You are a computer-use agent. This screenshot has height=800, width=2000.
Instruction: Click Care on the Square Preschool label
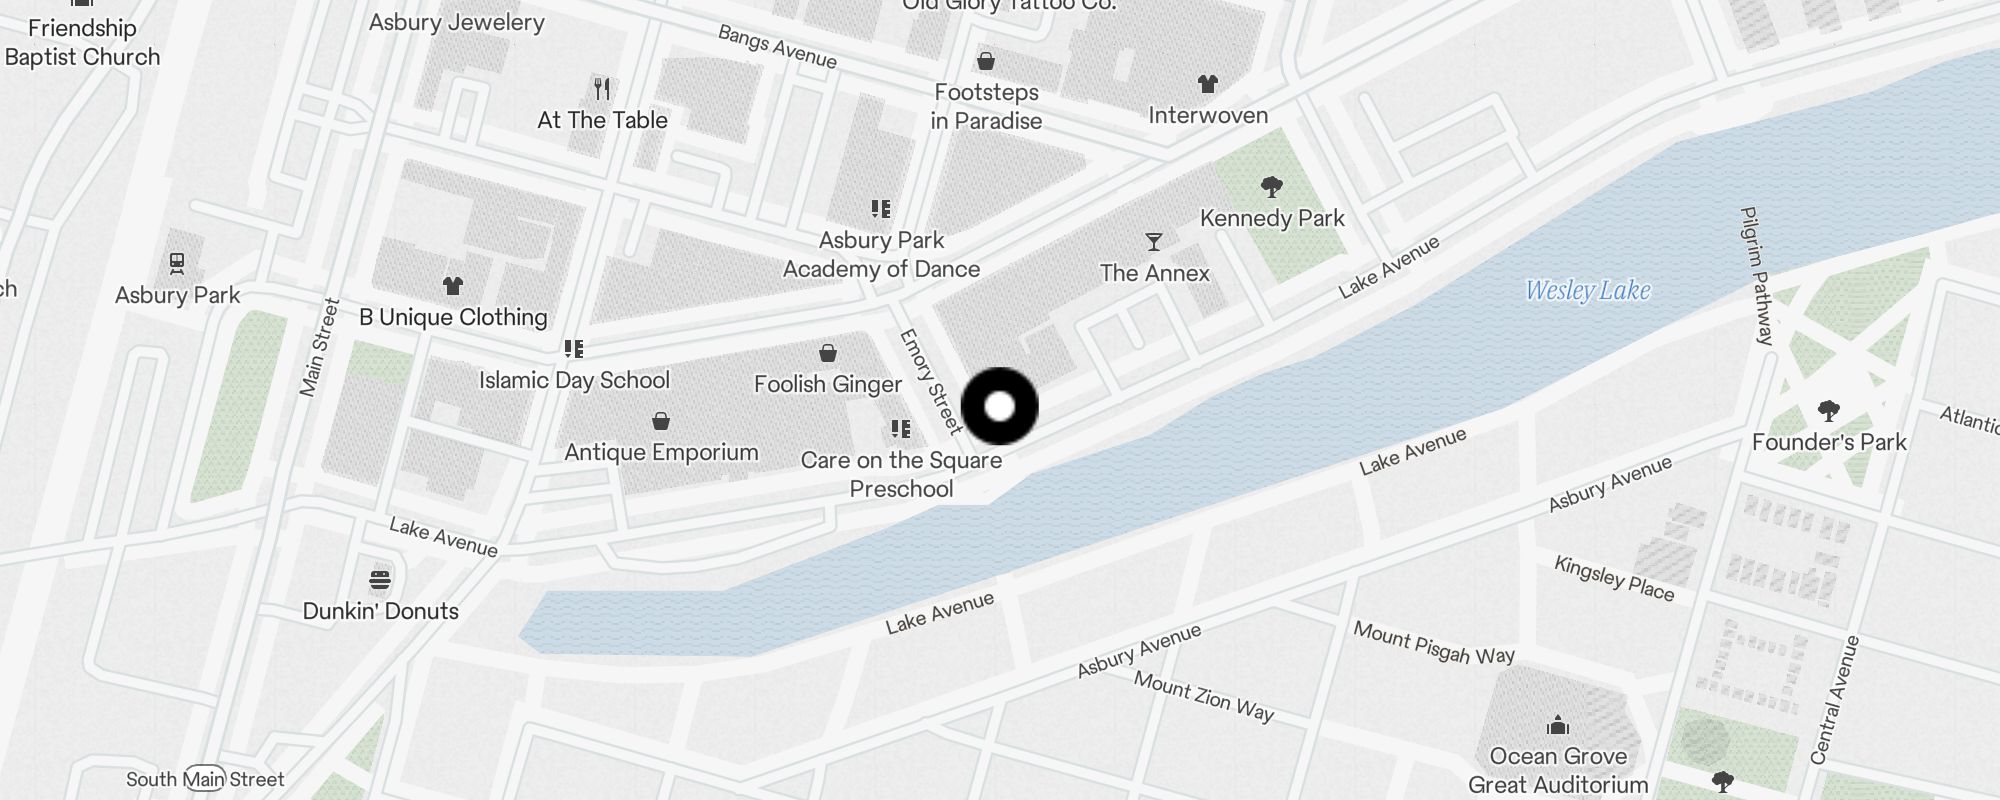[901, 474]
